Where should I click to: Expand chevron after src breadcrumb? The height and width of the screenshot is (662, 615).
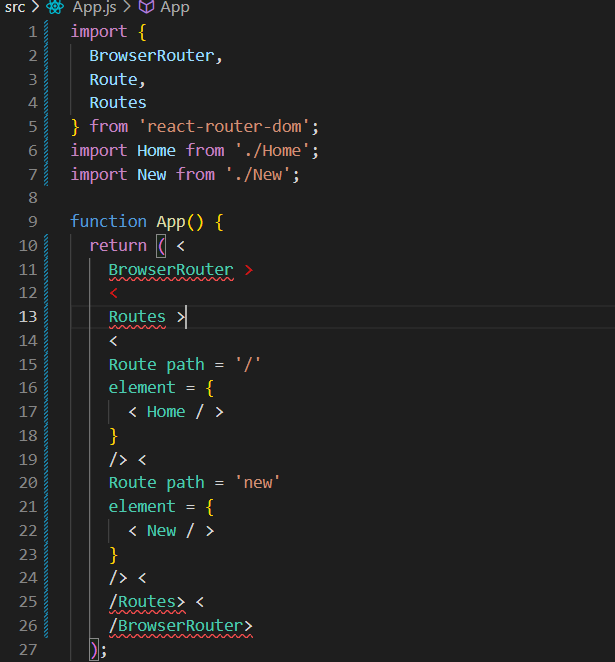click(35, 7)
